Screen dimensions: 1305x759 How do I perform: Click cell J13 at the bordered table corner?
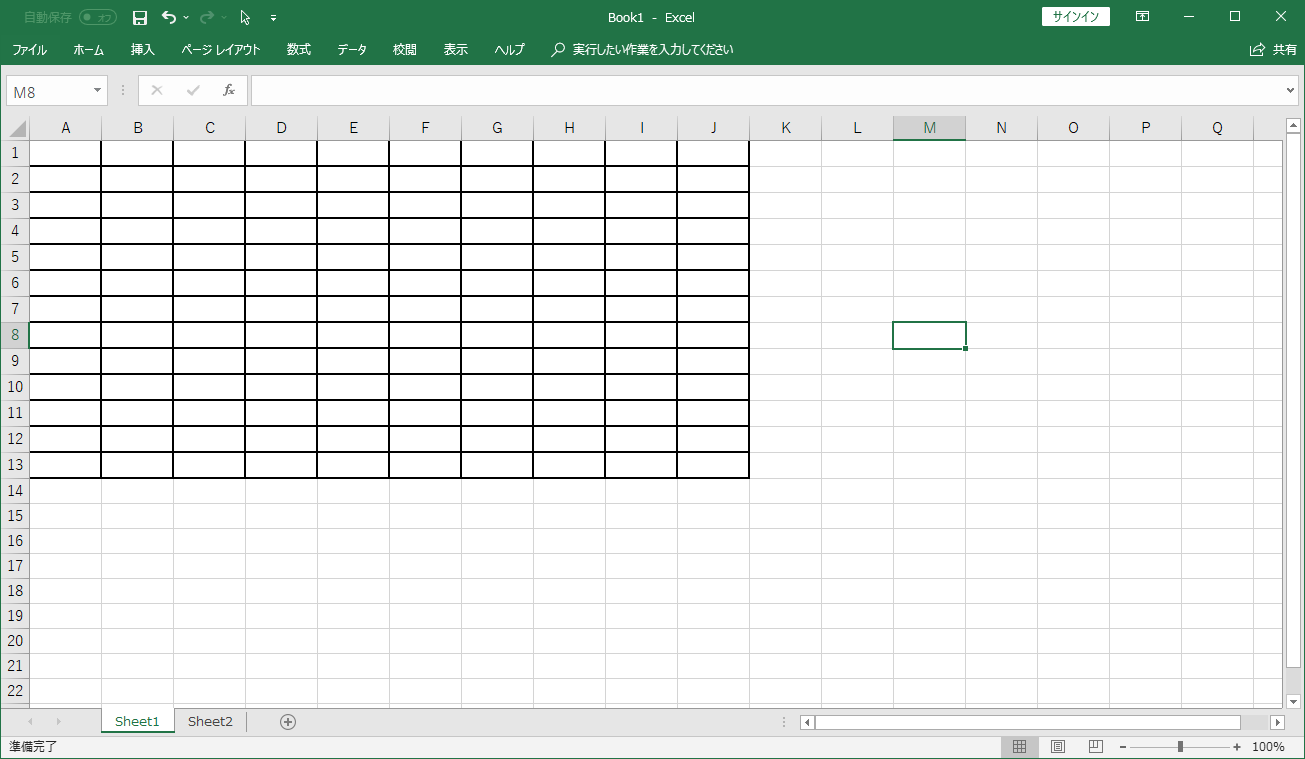pos(714,465)
